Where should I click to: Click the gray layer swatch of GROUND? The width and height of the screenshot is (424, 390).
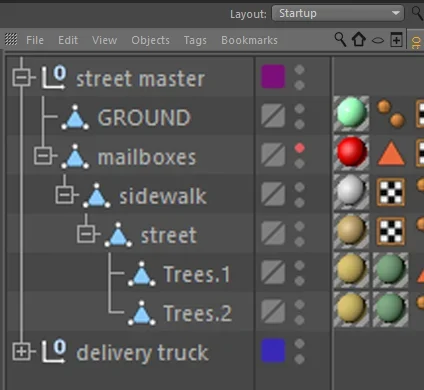pos(273,116)
